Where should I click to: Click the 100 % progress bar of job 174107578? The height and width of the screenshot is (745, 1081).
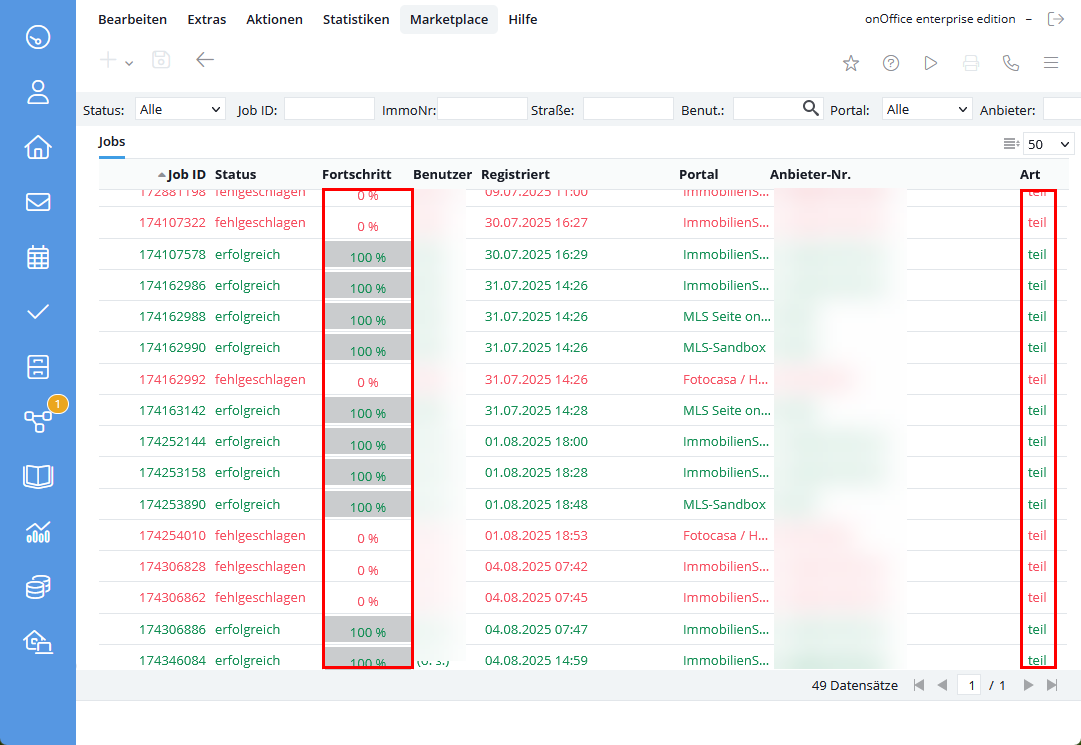tap(368, 255)
